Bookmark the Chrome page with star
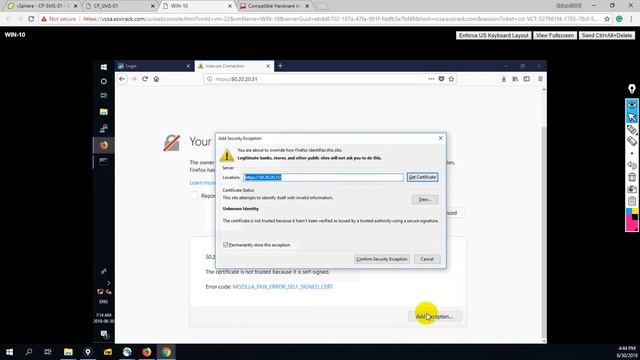This screenshot has height=360, width=640. (607, 19)
